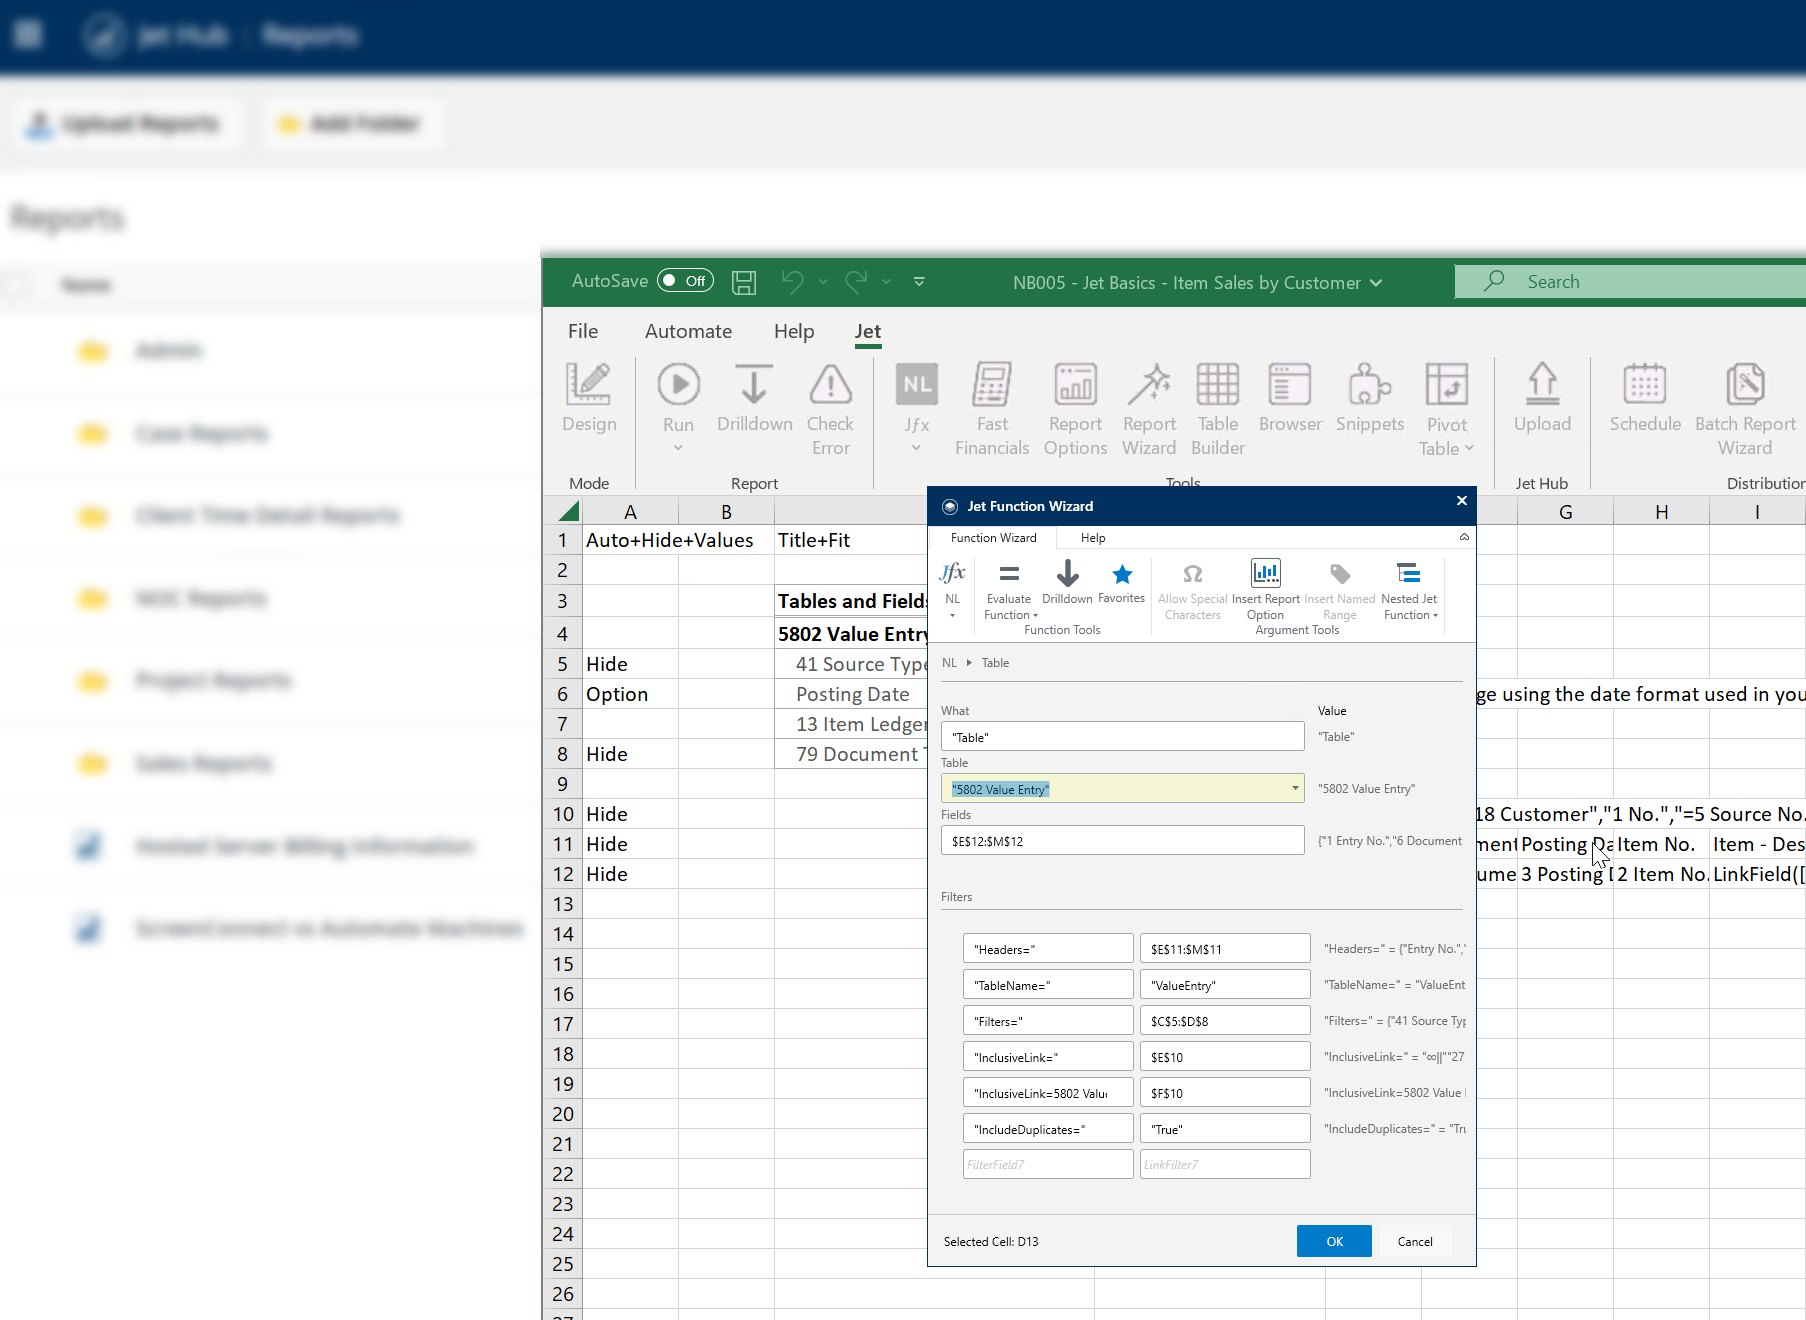Collapse the Function Wizard ribbon
Image resolution: width=1806 pixels, height=1320 pixels.
(x=1464, y=537)
